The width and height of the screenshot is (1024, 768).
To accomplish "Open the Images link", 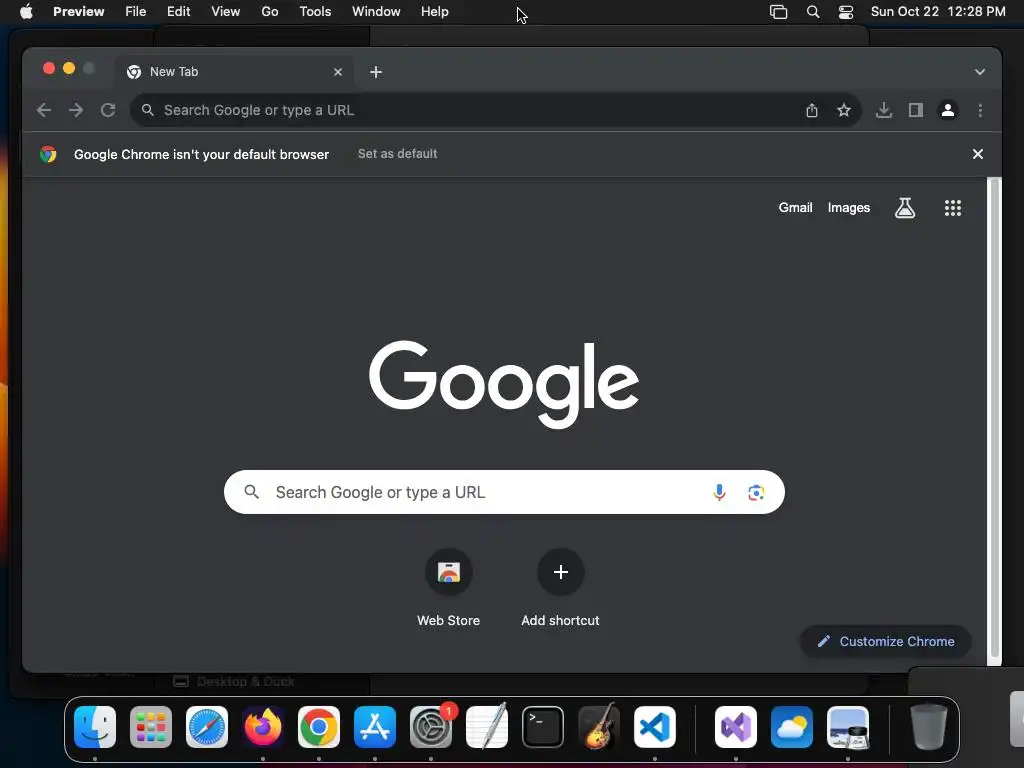I will pyautogui.click(x=848, y=208).
